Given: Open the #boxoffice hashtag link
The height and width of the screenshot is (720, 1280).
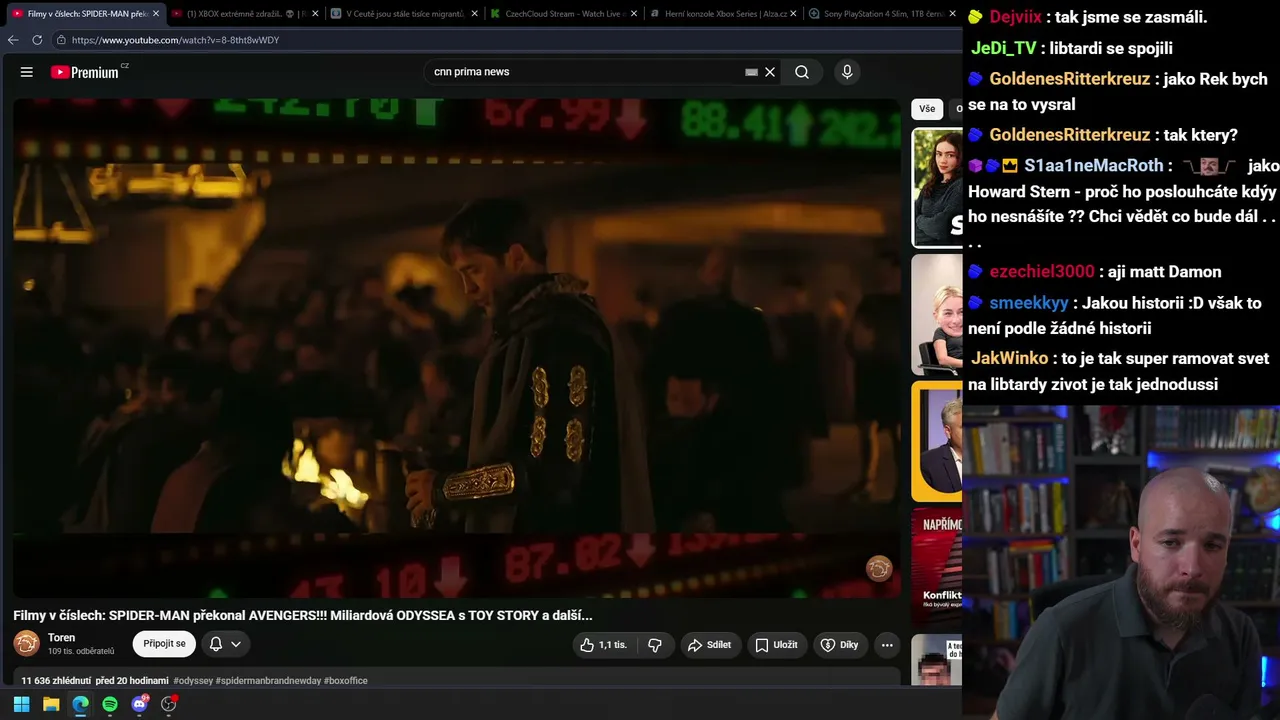Looking at the screenshot, I should (x=346, y=681).
